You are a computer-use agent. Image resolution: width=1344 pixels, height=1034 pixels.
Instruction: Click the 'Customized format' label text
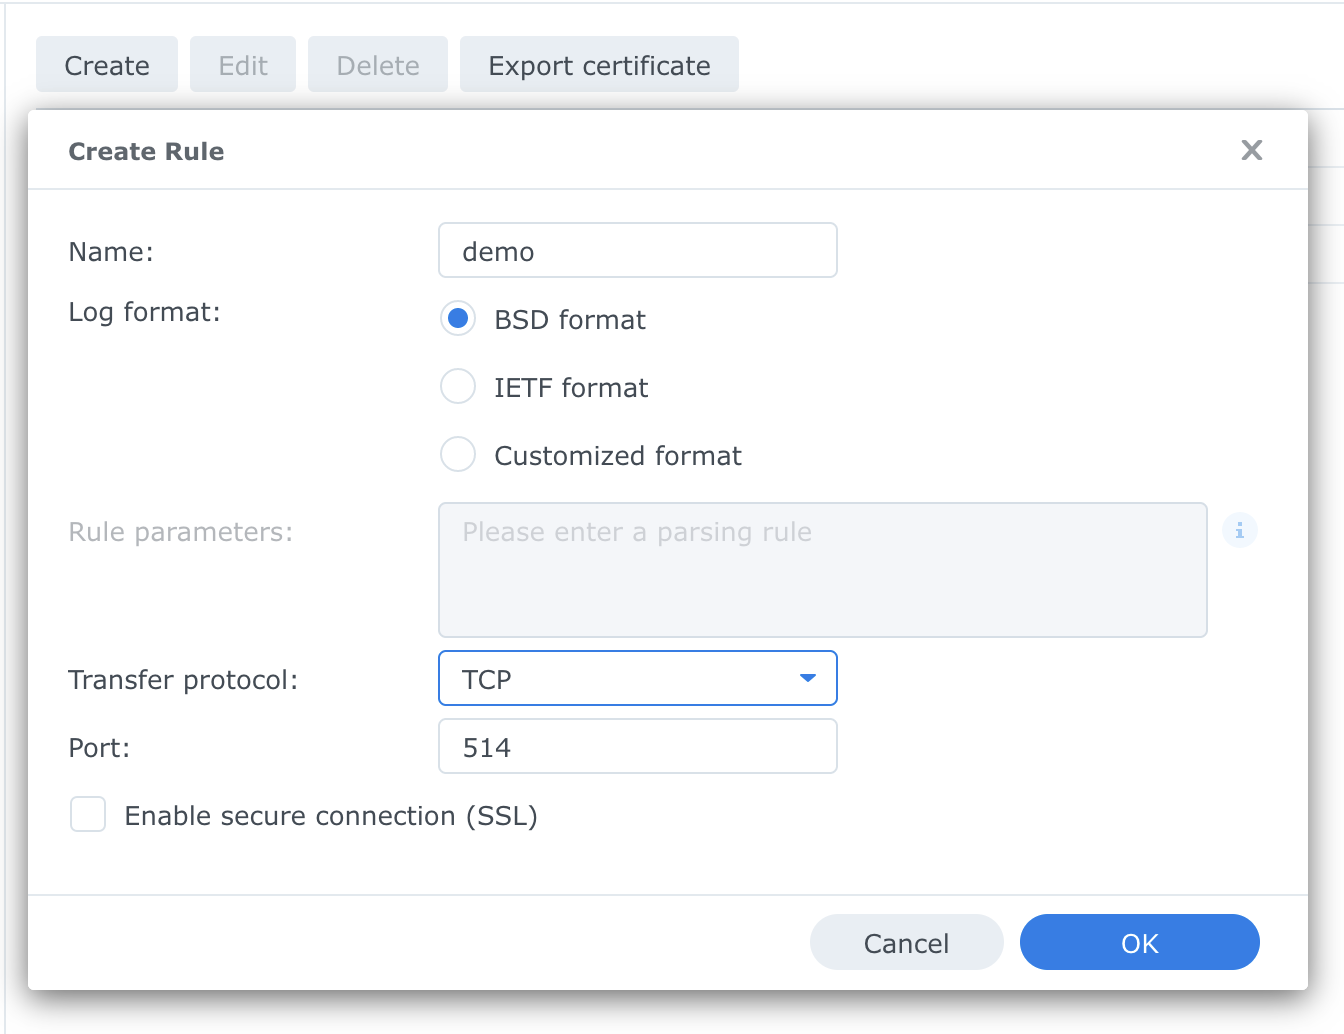(618, 456)
